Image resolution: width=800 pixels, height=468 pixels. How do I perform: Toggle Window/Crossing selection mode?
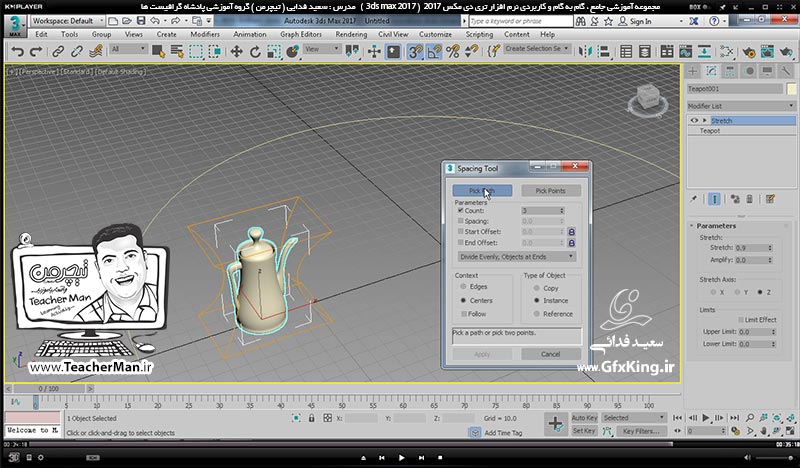tap(215, 52)
